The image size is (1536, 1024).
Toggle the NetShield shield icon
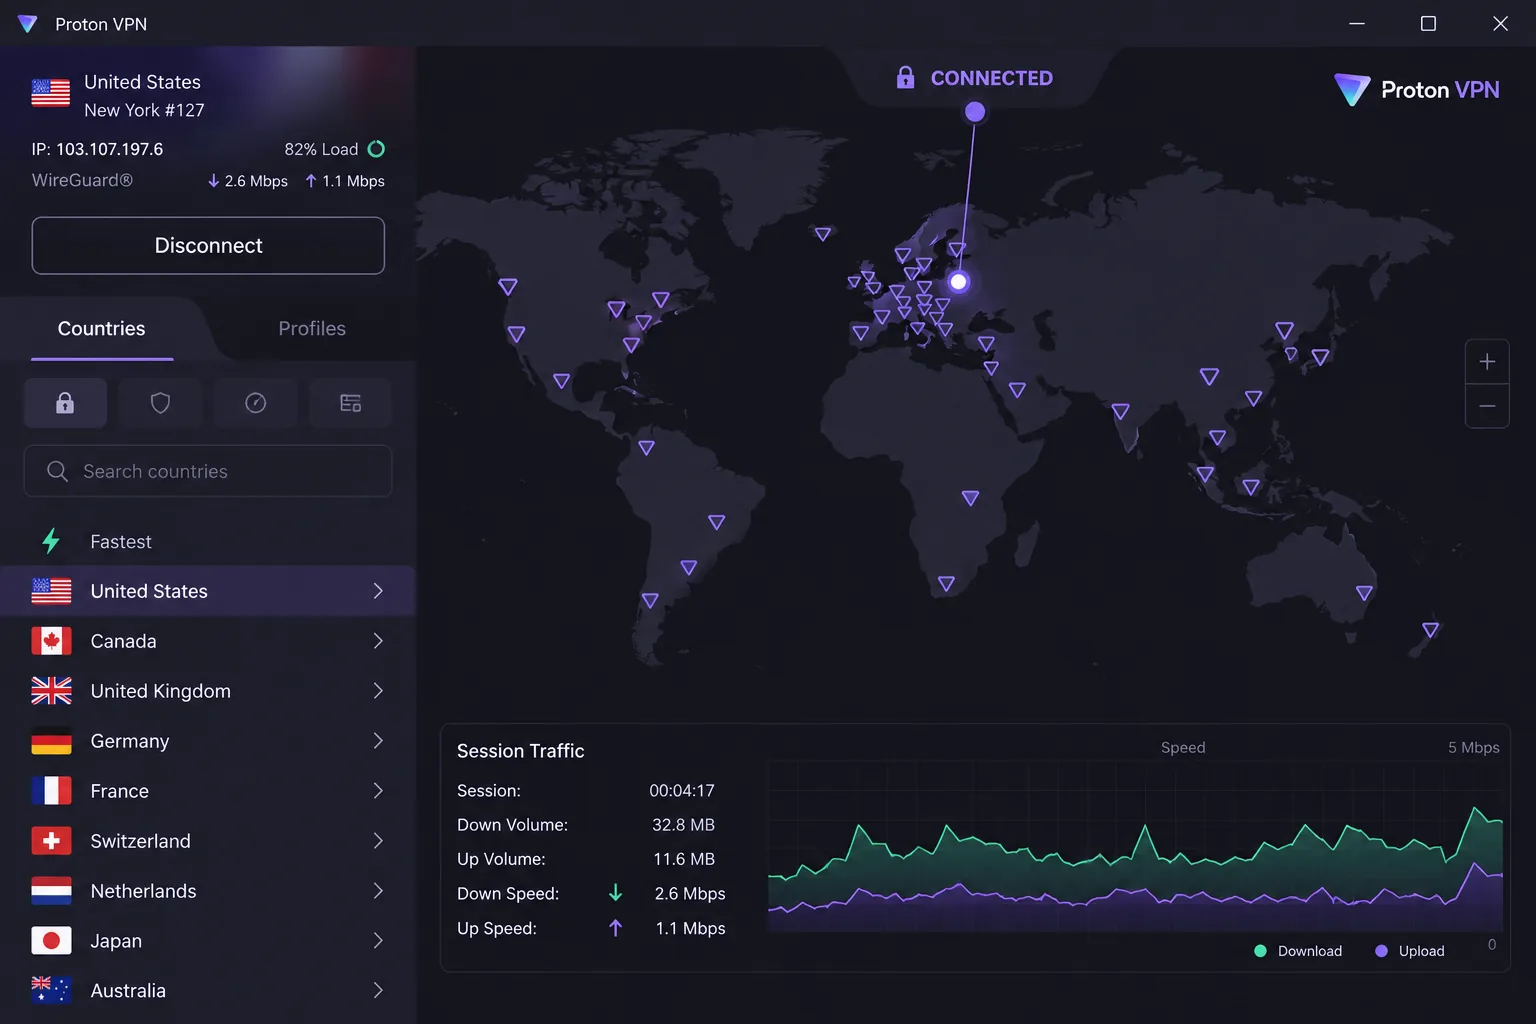pos(160,403)
